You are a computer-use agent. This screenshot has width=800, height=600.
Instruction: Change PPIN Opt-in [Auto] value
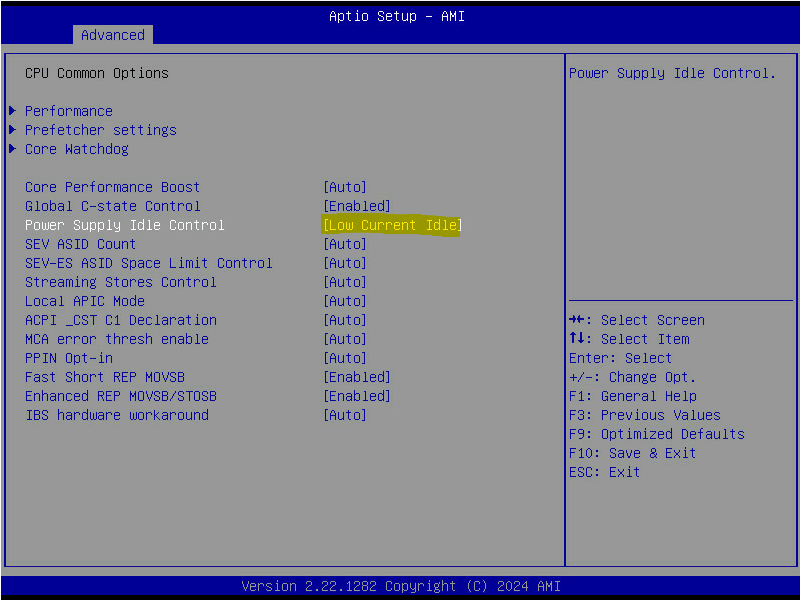(345, 358)
